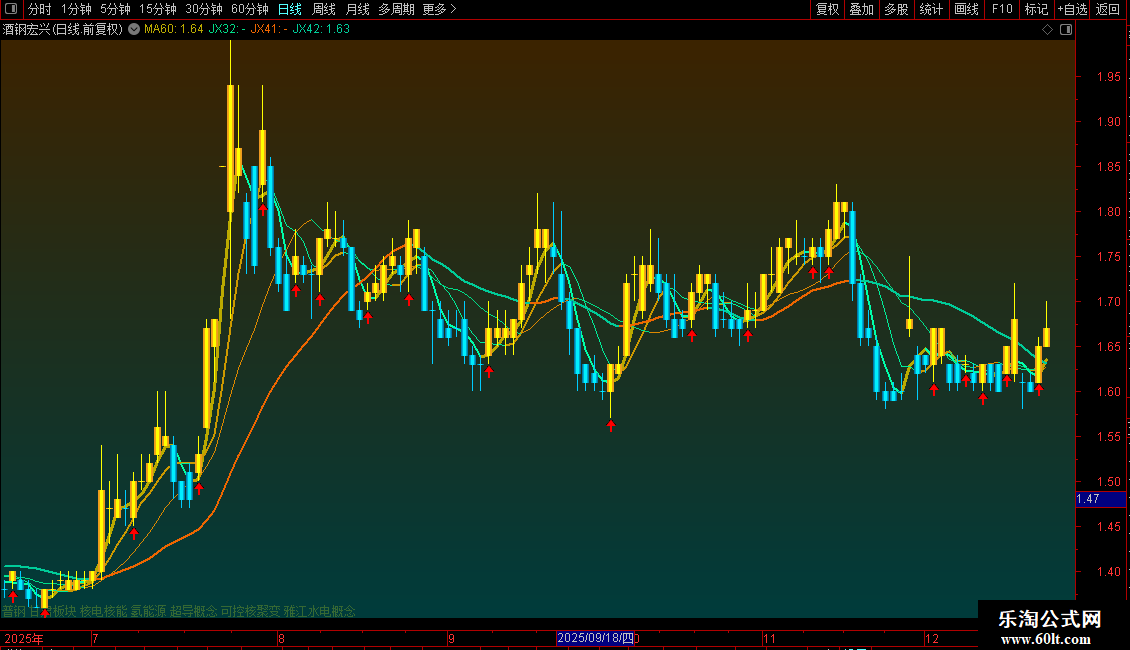Screen dimensions: 1130x650
Task: Click the 2025年 label on time axis
Action: coord(24,638)
